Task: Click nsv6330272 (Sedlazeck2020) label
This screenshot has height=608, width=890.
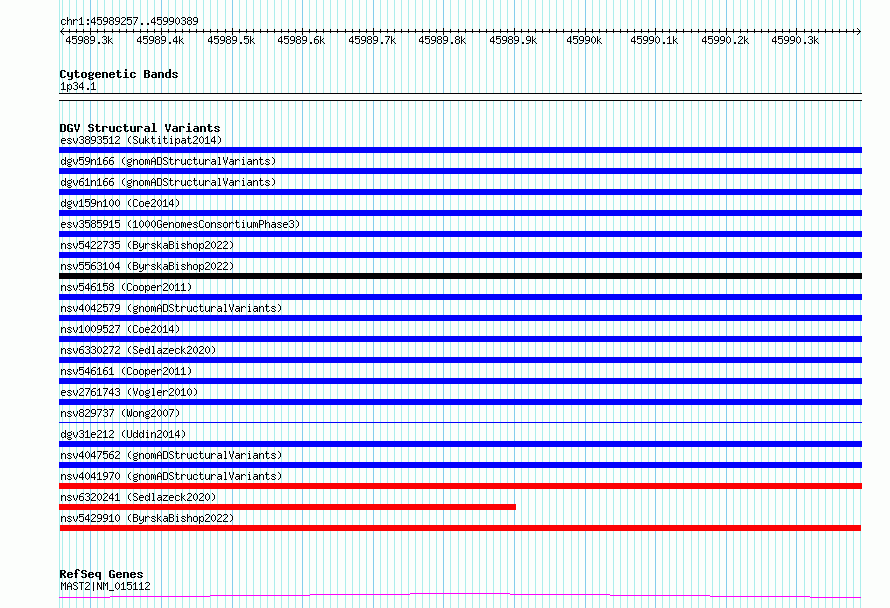Action: (138, 350)
